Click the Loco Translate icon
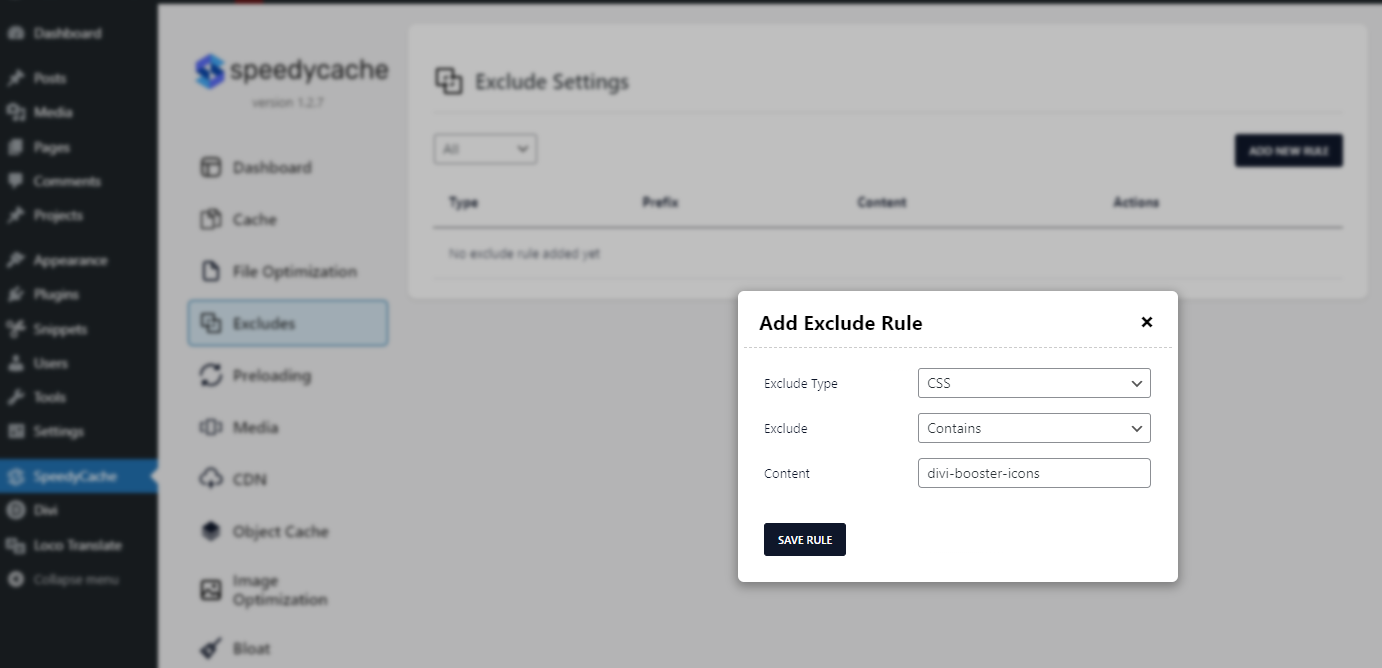The image size is (1382, 668). [x=15, y=545]
